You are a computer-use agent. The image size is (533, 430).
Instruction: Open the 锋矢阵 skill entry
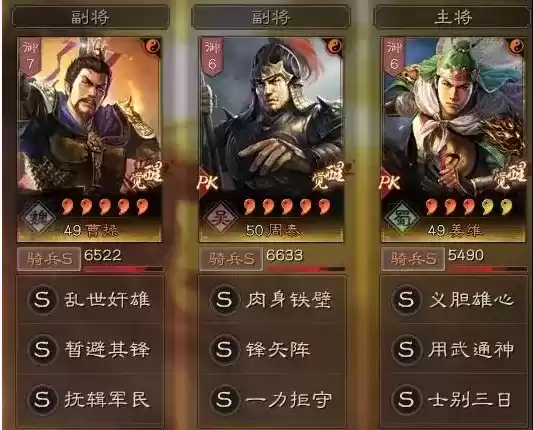[272, 349]
